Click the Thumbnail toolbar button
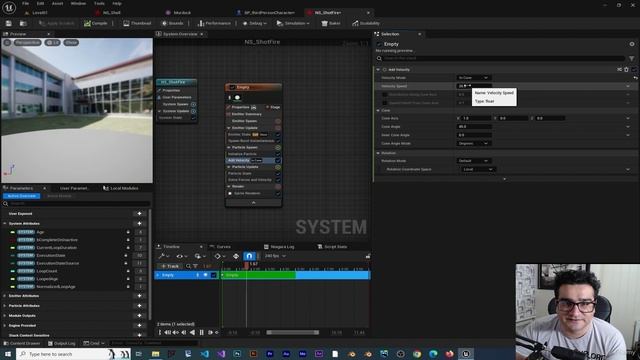 coord(137,23)
